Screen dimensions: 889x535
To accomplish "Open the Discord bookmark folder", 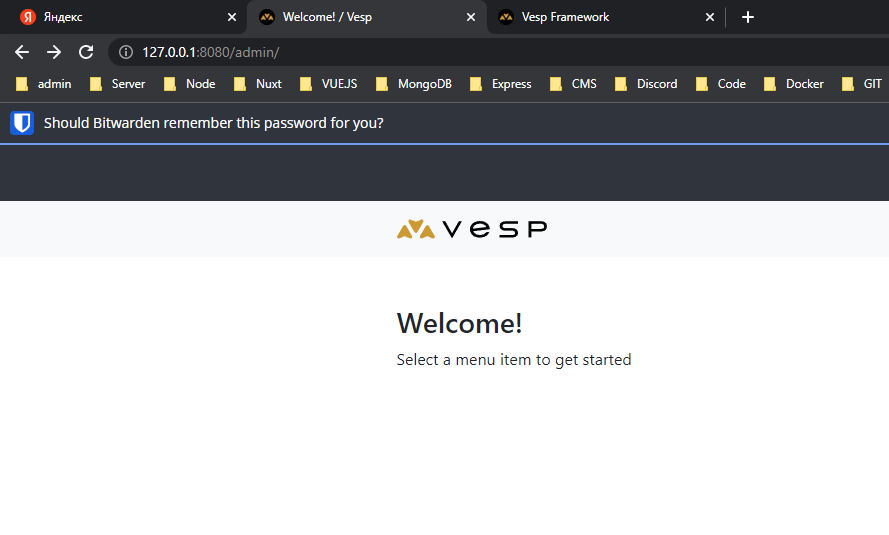I will (x=646, y=84).
